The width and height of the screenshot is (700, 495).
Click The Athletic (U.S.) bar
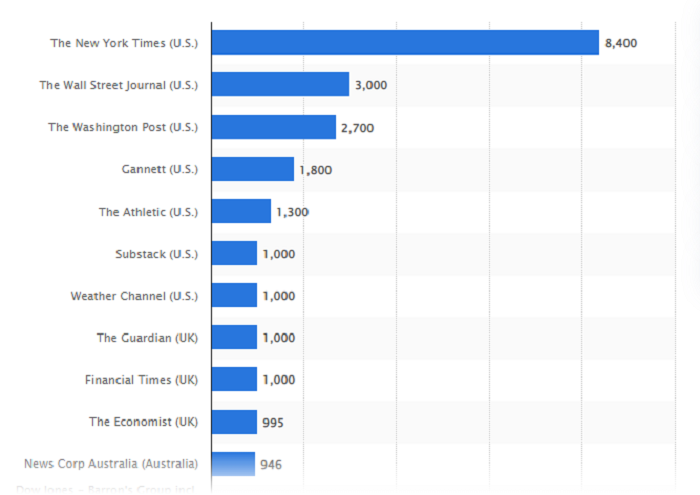(x=241, y=211)
